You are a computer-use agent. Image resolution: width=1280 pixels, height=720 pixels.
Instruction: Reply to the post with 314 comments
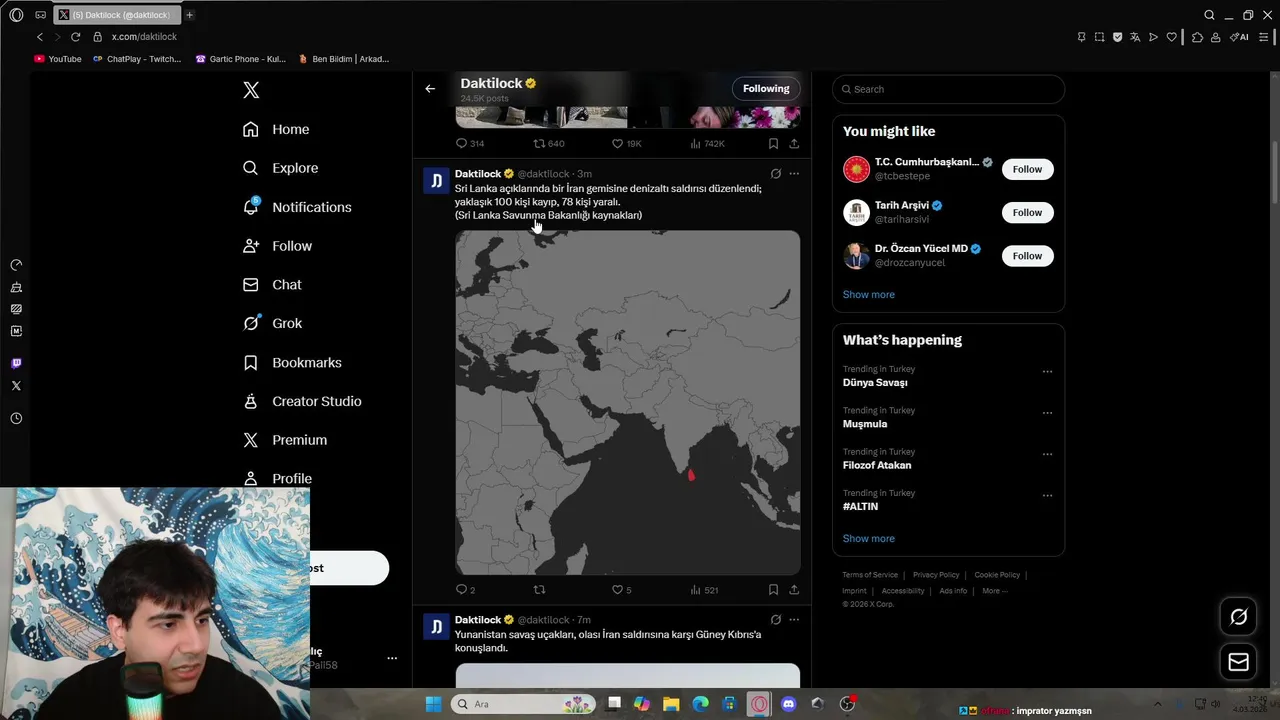pos(469,144)
